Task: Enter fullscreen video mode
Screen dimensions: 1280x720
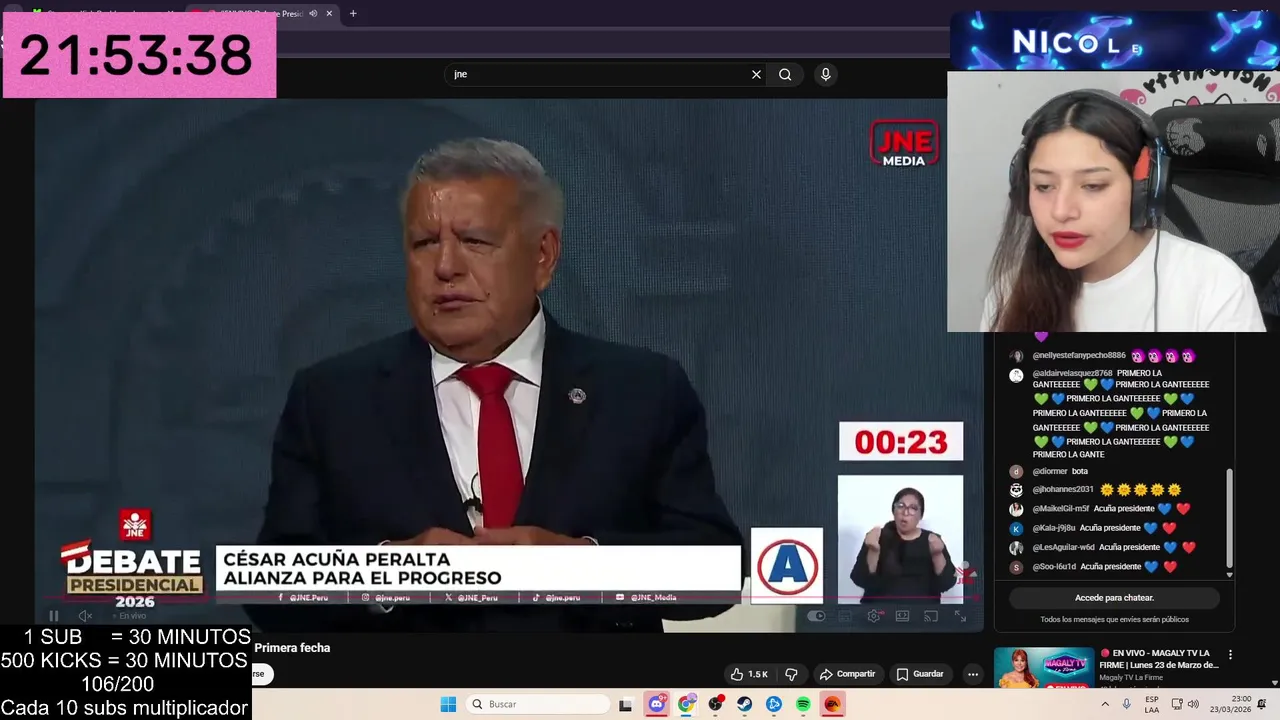Action: pos(960,616)
